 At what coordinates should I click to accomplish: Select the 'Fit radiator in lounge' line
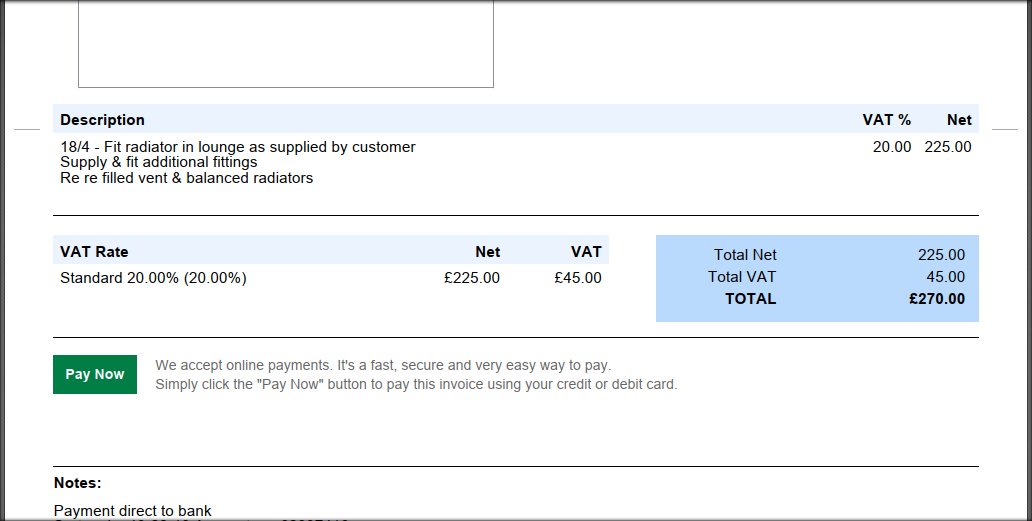pos(238,147)
